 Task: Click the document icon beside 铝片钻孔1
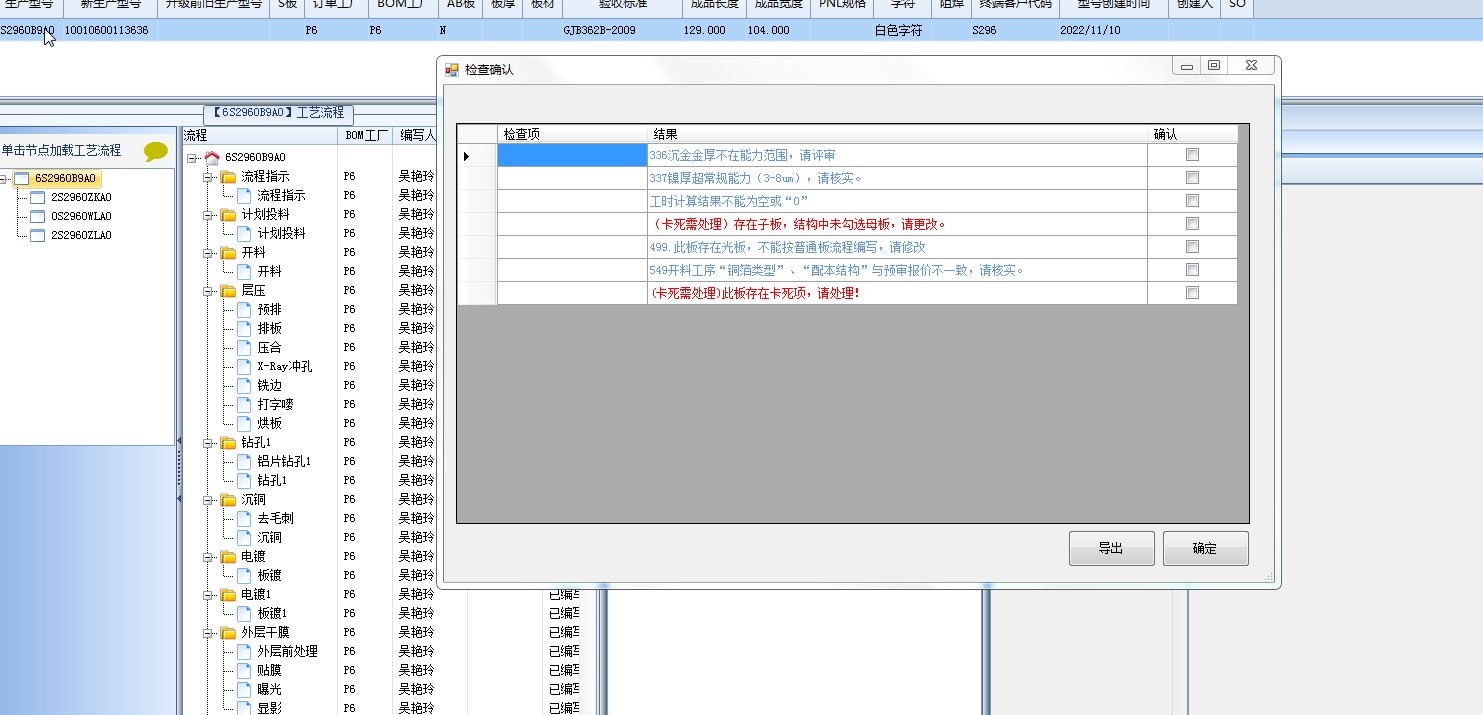click(244, 461)
